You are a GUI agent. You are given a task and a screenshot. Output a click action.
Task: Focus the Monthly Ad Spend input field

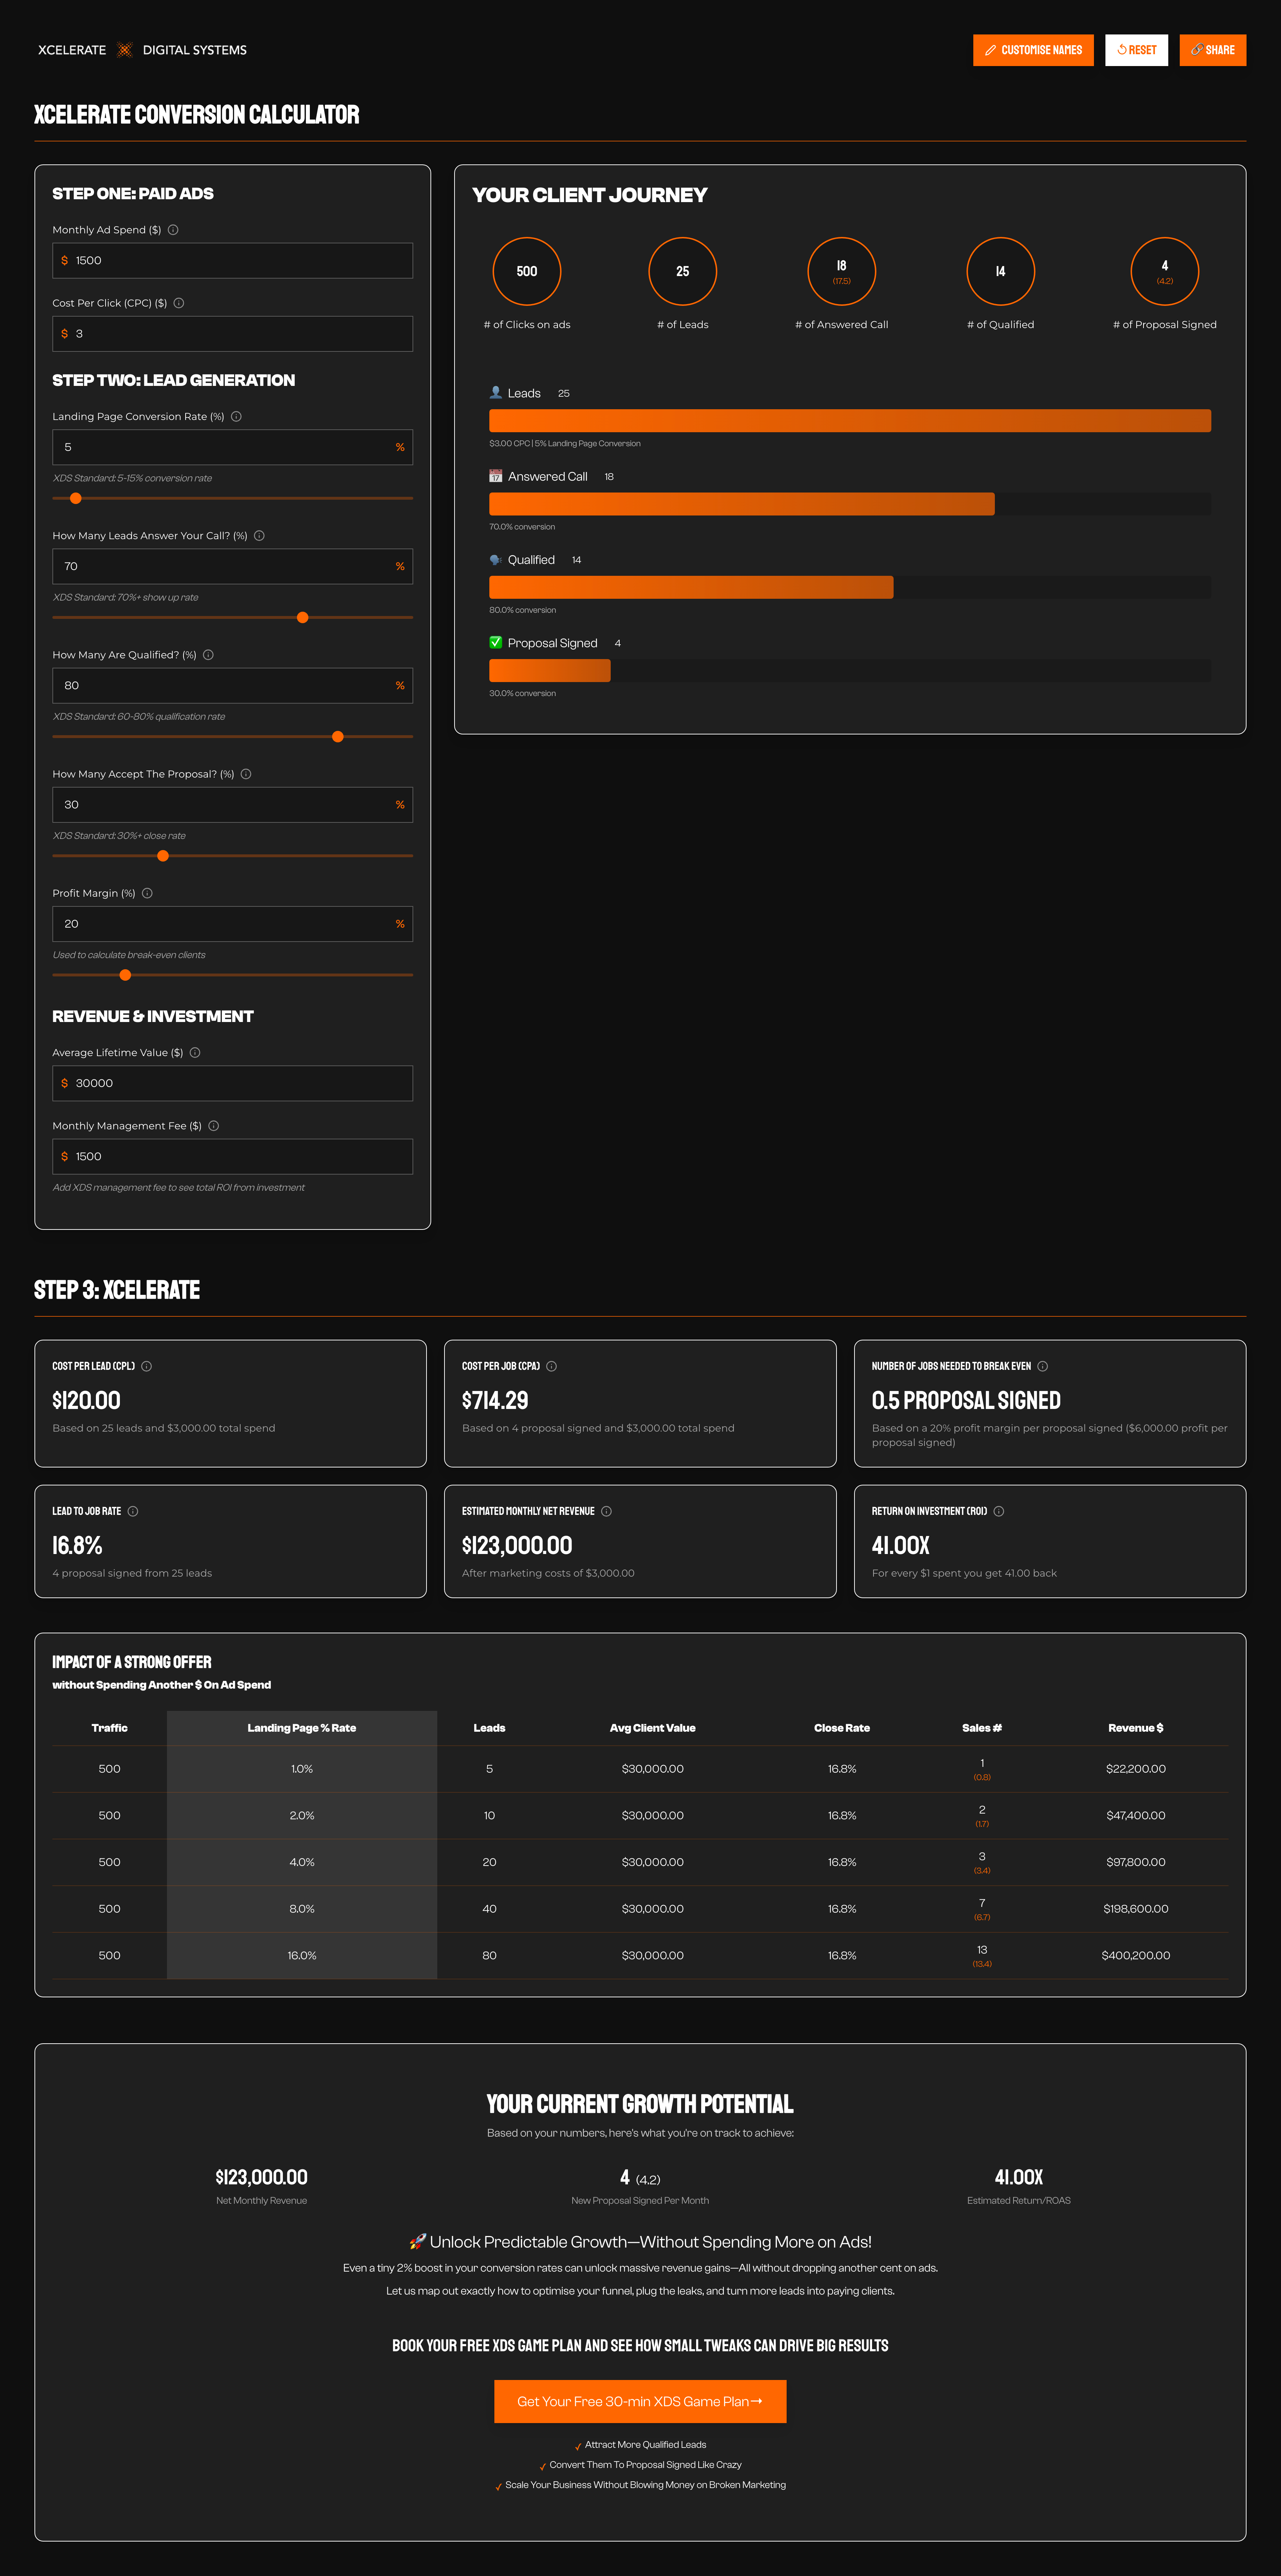pos(232,260)
